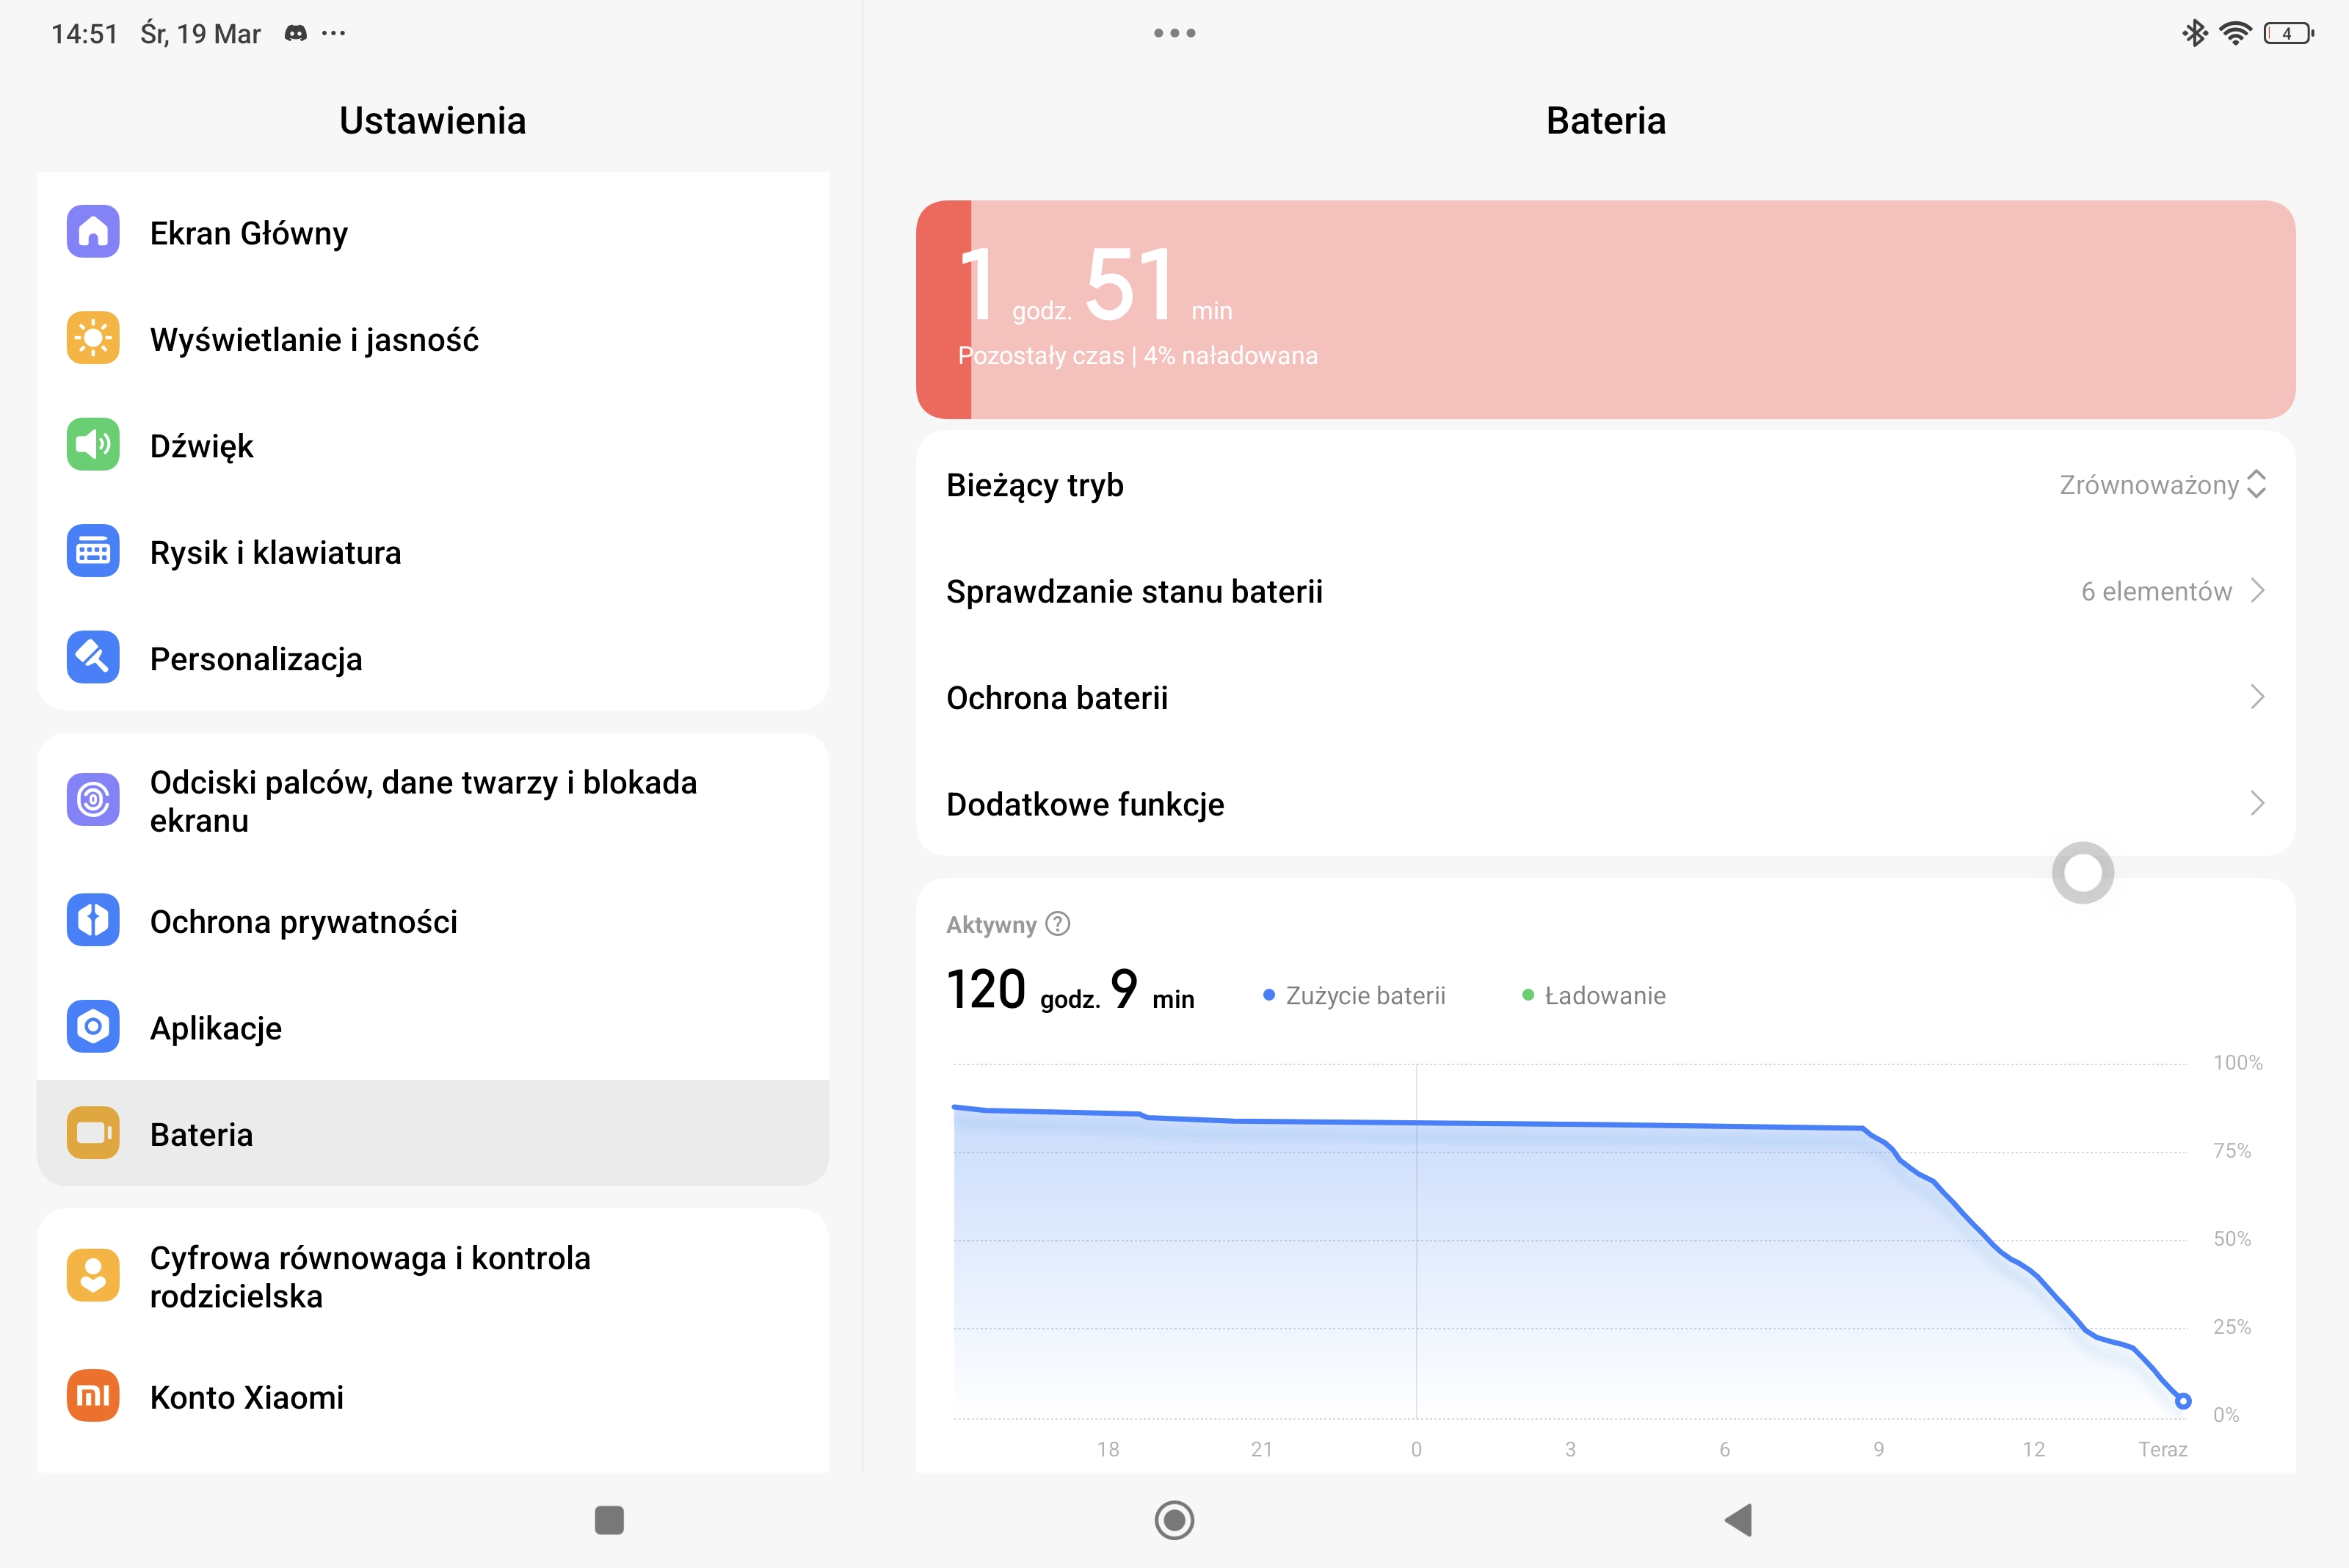The width and height of the screenshot is (2349, 1568).
Task: Open the Konto Xiaomi Mi icon
Action: pos(93,1396)
